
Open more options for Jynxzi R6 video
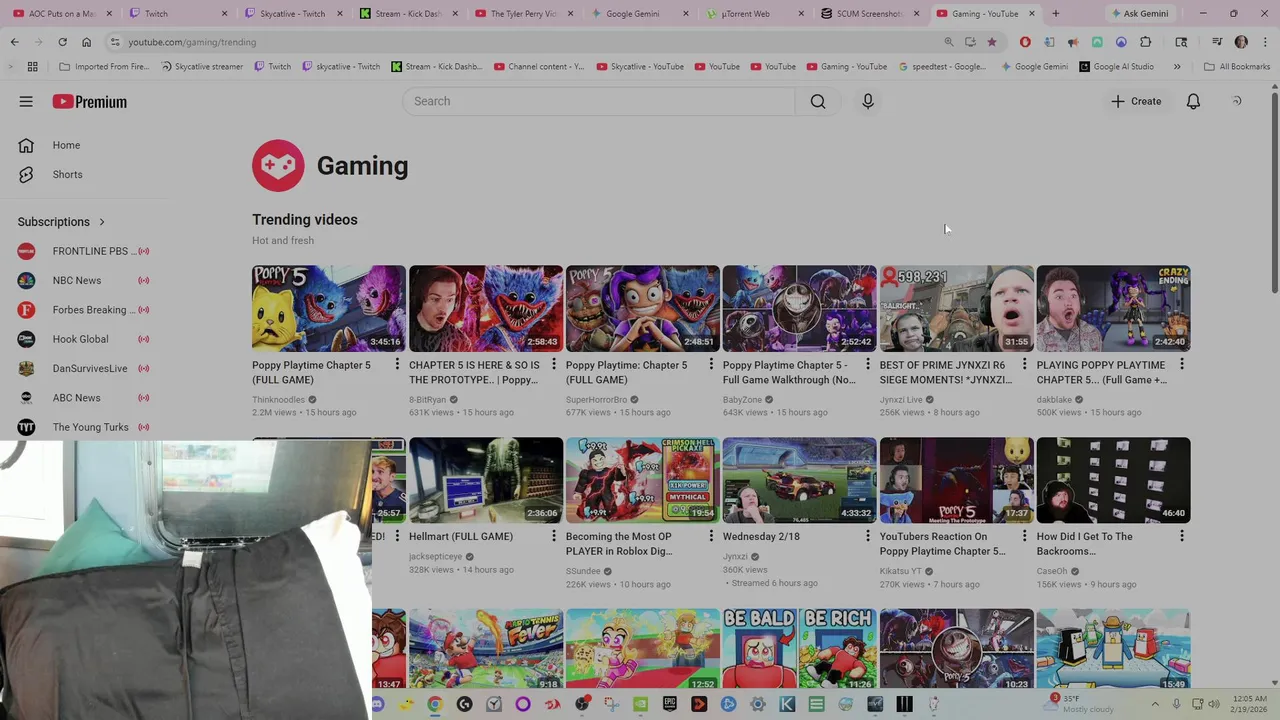(x=1025, y=364)
